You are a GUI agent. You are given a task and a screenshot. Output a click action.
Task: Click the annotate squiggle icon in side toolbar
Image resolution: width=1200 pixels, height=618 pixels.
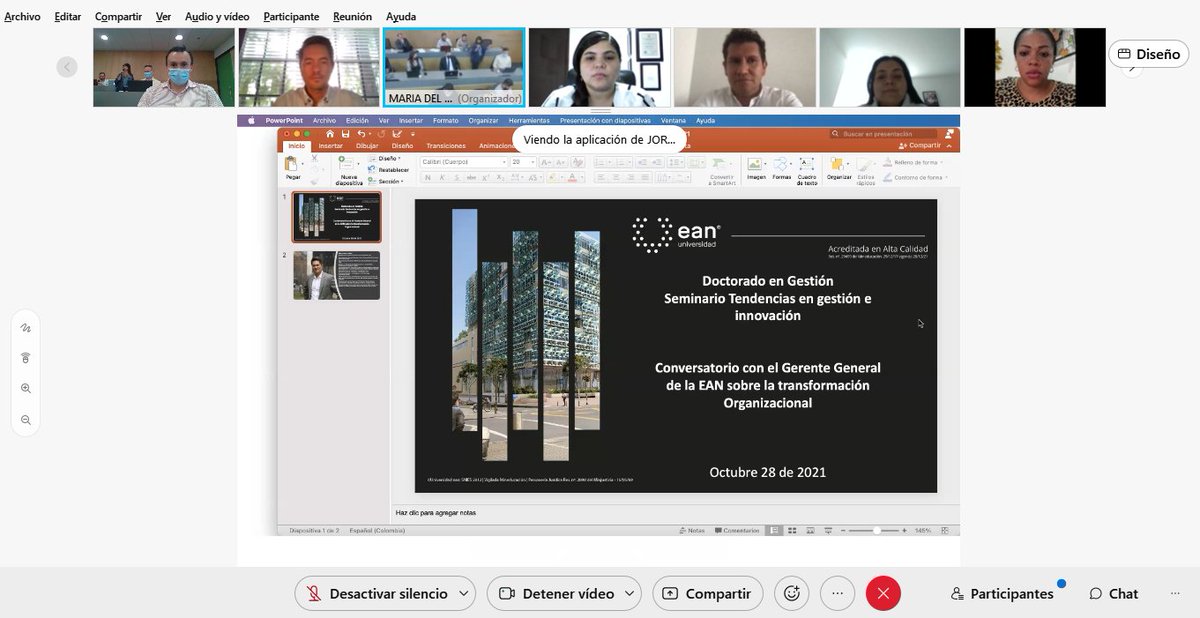click(26, 327)
